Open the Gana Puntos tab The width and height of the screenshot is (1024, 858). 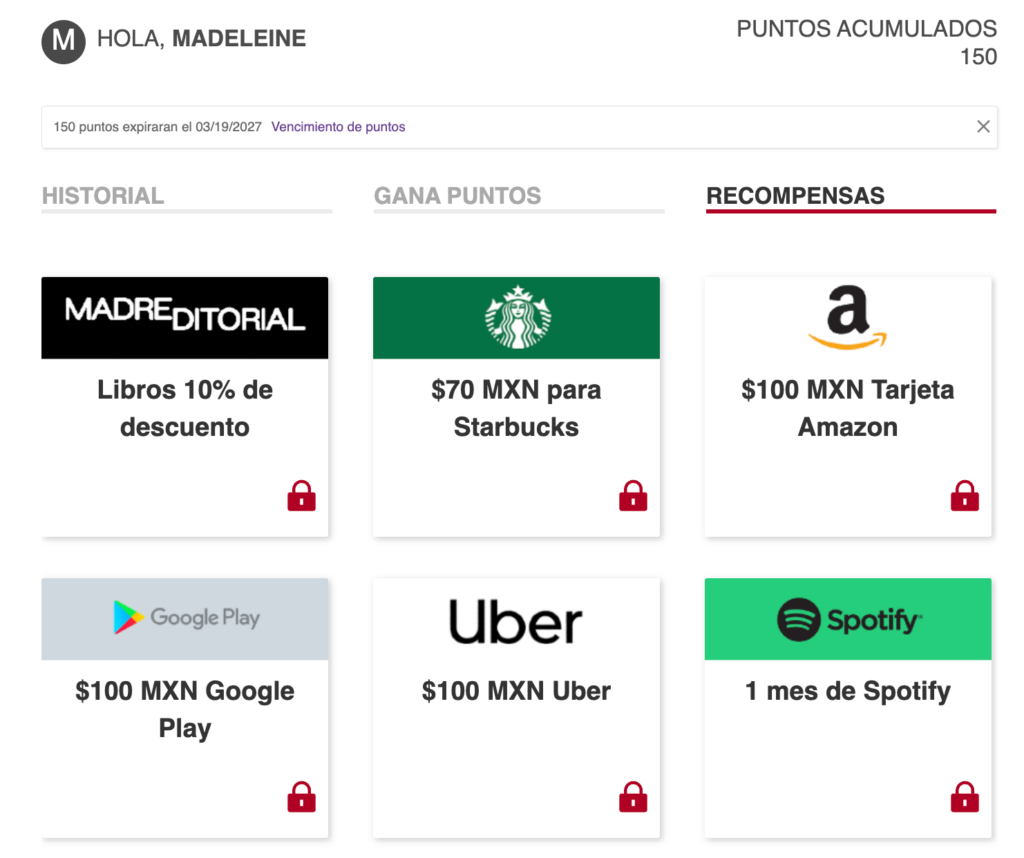pyautogui.click(x=457, y=196)
